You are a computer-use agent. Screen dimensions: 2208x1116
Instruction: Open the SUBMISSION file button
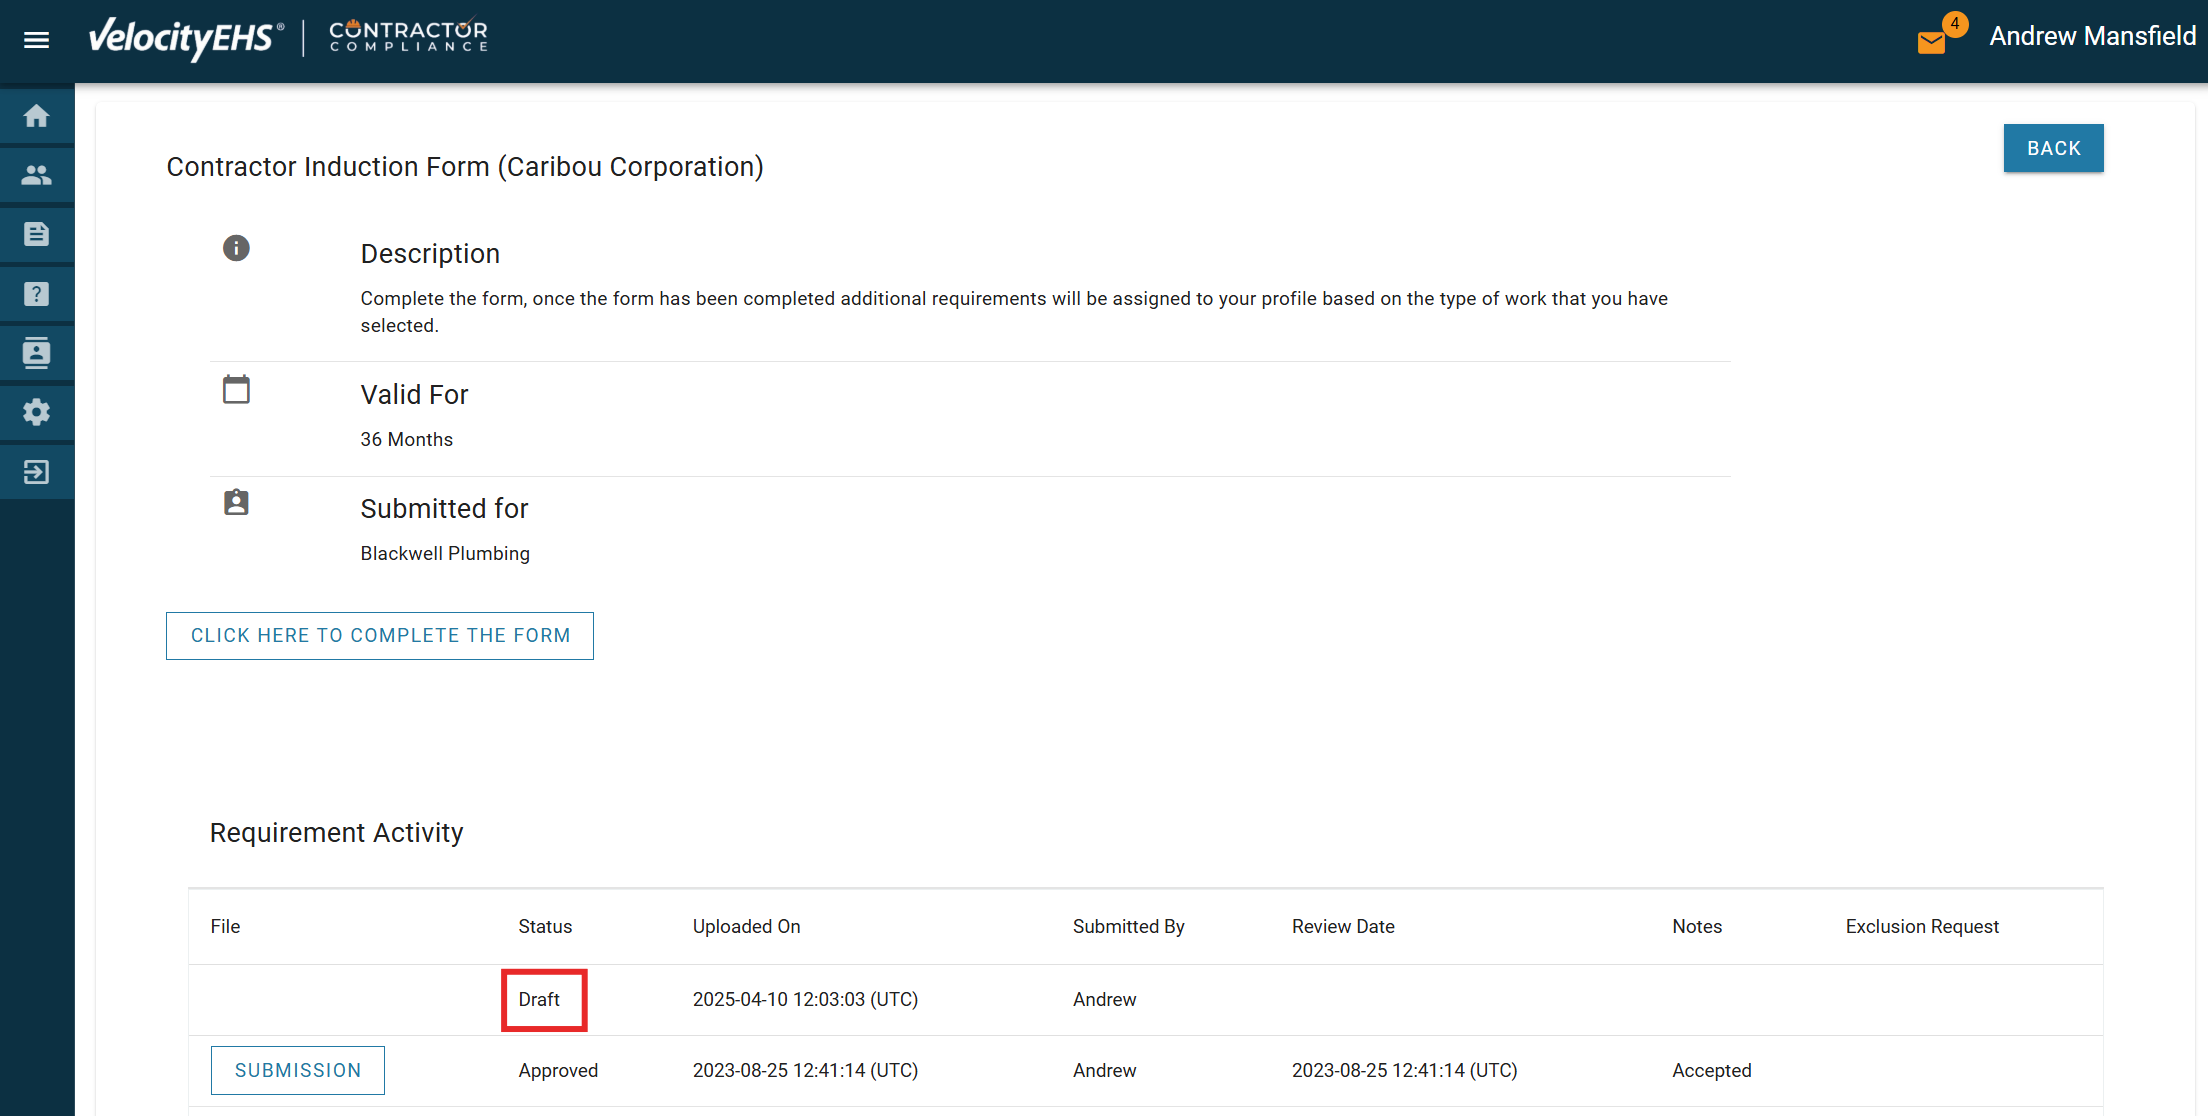(x=298, y=1070)
